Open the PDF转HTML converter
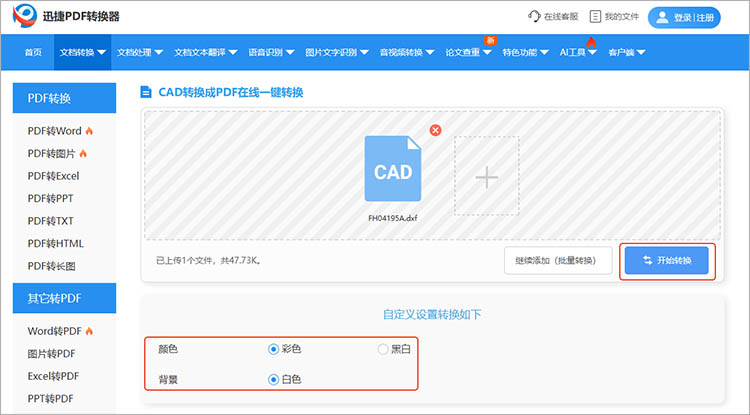The image size is (750, 415). click(55, 243)
